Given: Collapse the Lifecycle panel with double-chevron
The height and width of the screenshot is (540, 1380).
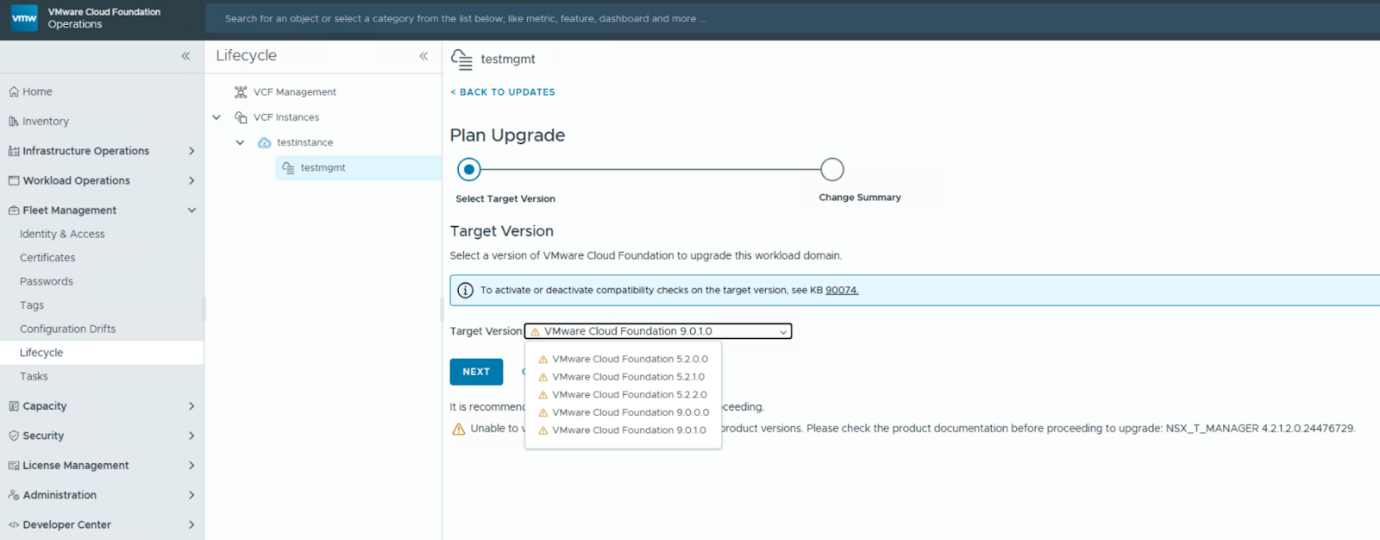Looking at the screenshot, I should (x=423, y=56).
